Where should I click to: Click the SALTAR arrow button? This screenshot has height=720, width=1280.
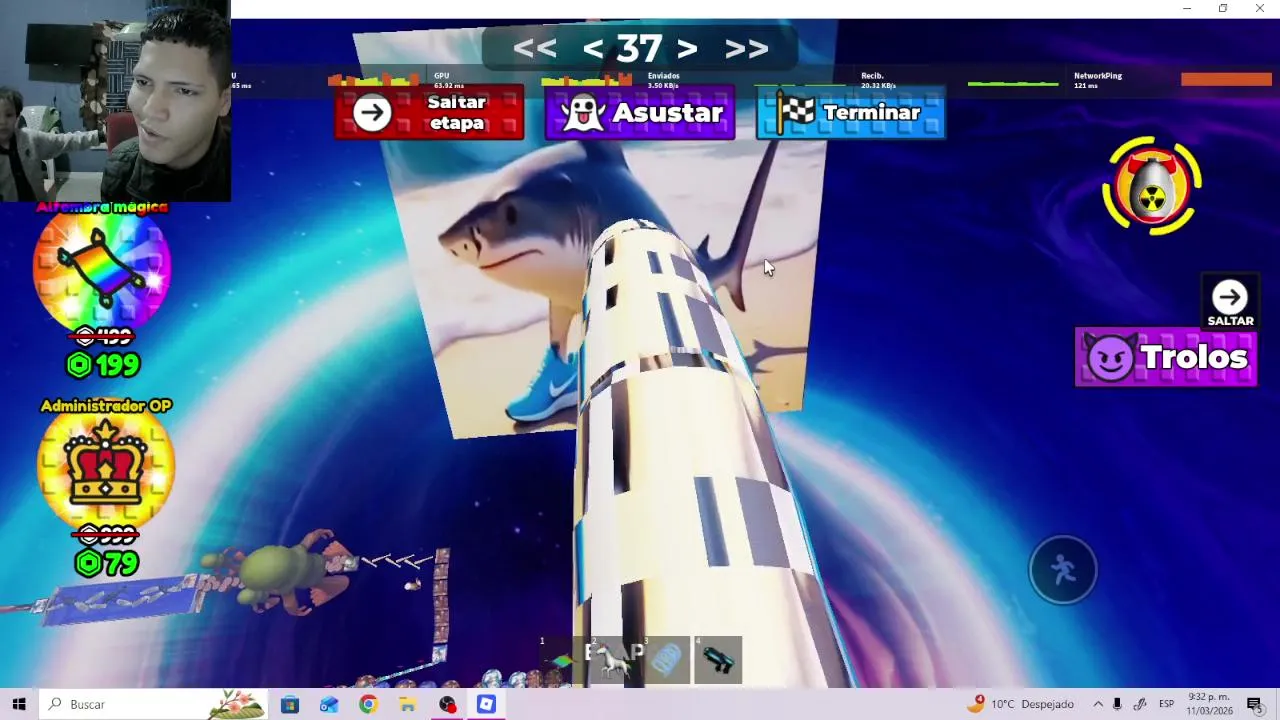(x=1230, y=303)
